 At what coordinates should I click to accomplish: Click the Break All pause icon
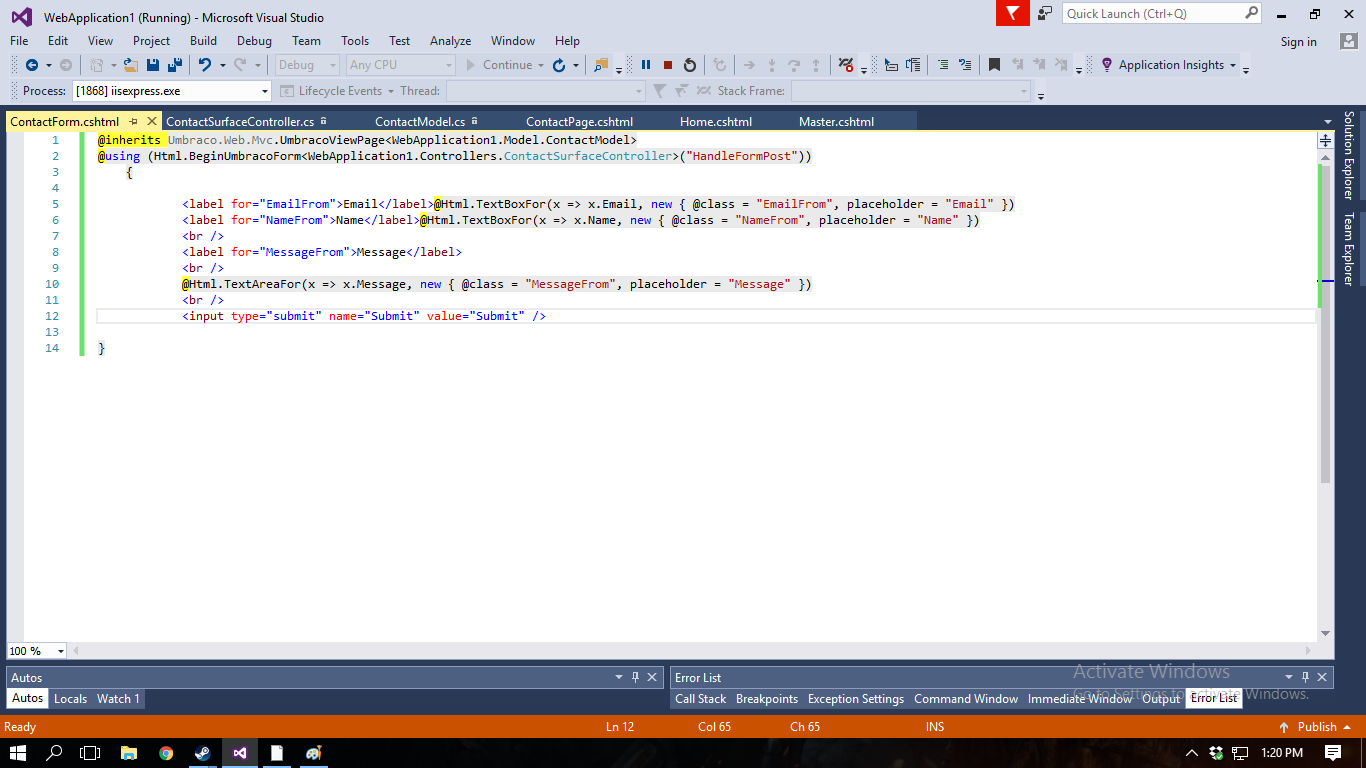point(646,65)
